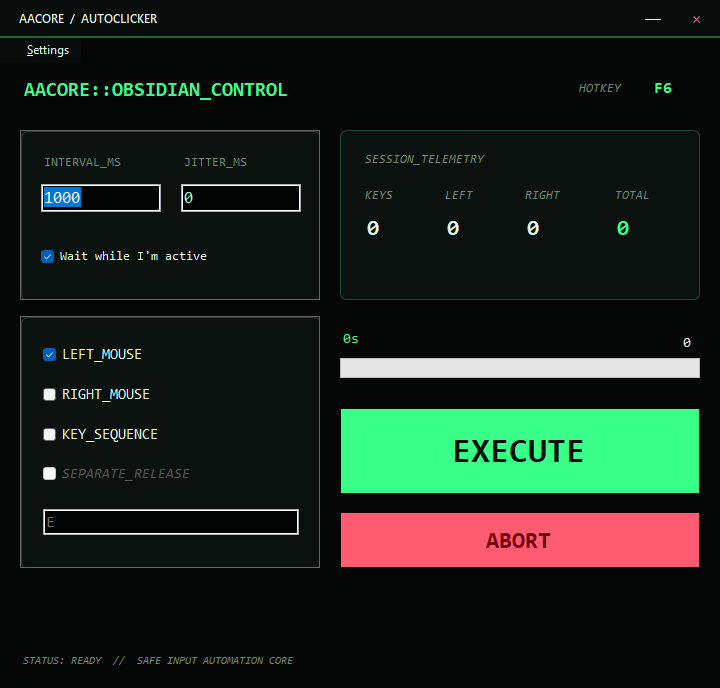The height and width of the screenshot is (688, 720).
Task: Click the INTERVAL_MS input field
Action: coord(101,198)
